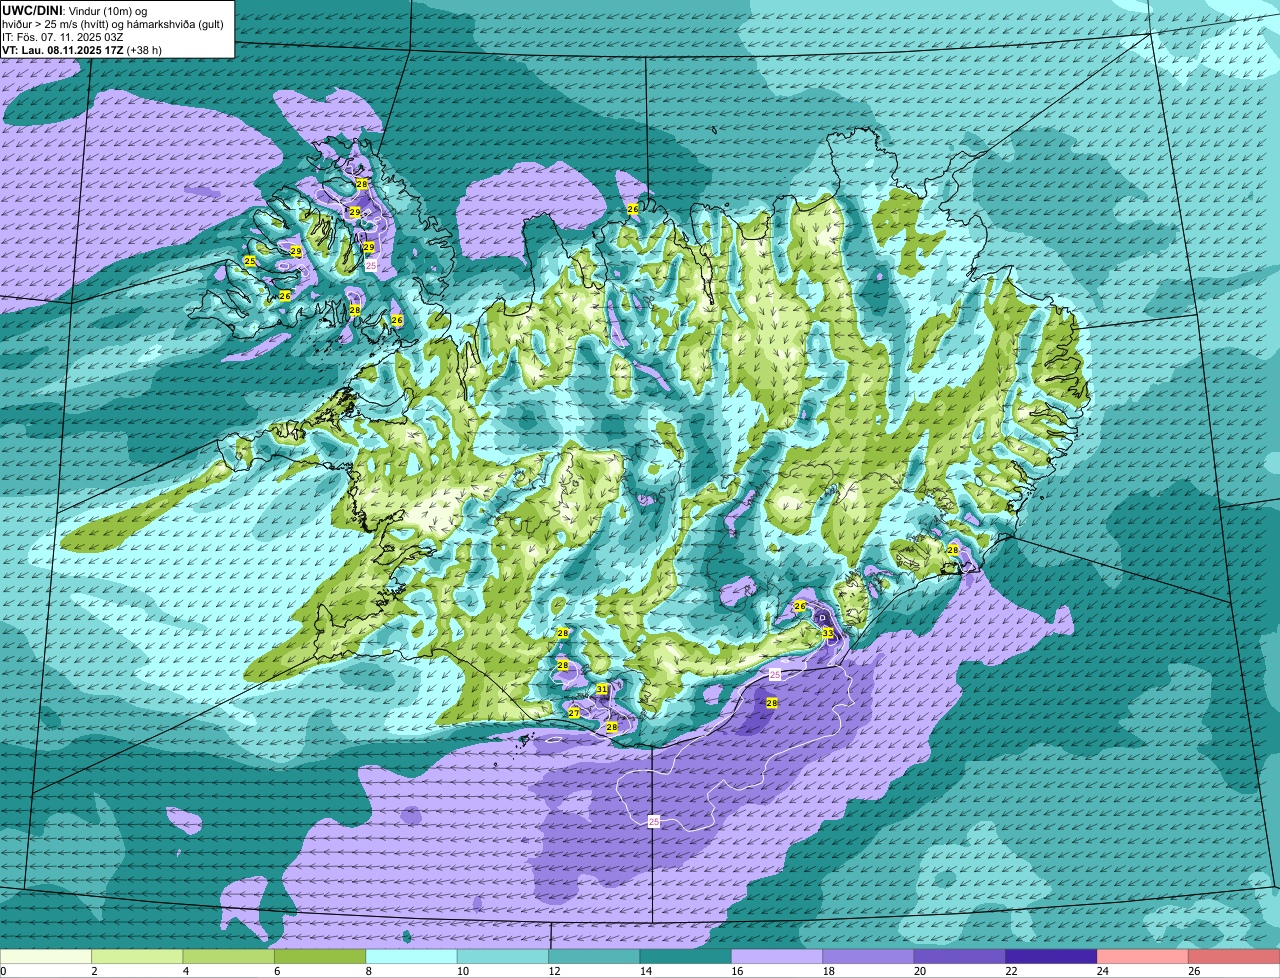Click the salmon legend swatch above 26
The width and height of the screenshot is (1280, 978).
click(1235, 957)
